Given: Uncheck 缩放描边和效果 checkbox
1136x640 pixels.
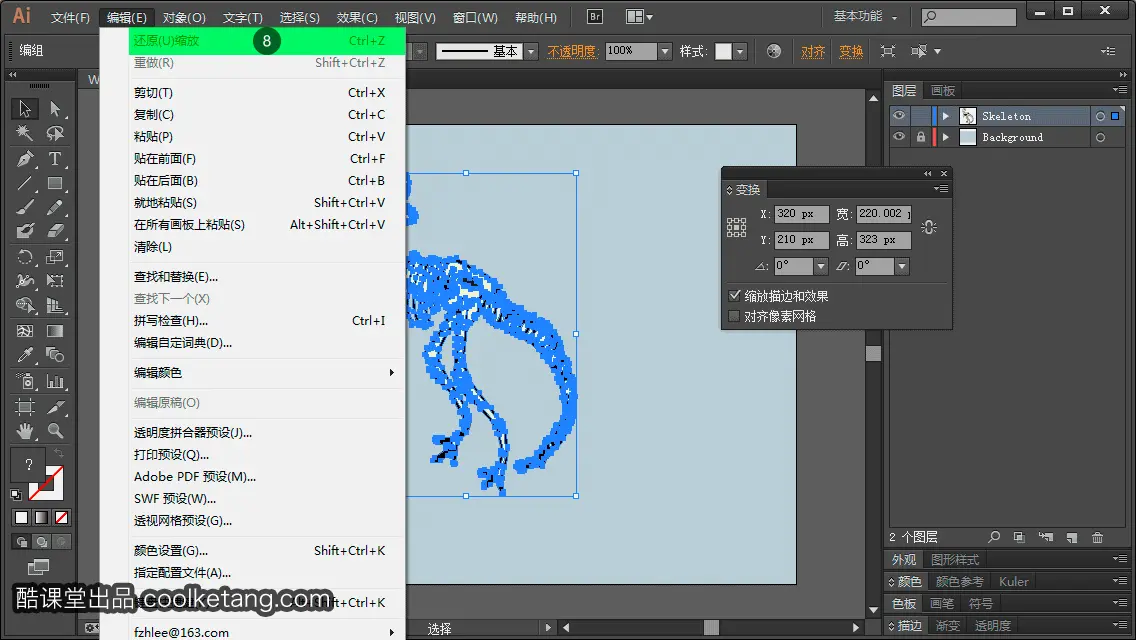Looking at the screenshot, I should (x=735, y=296).
